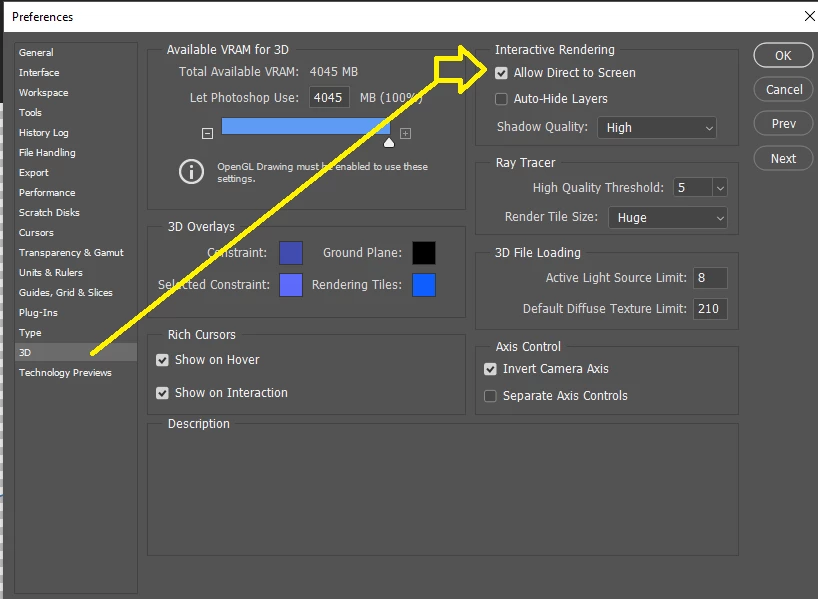The width and height of the screenshot is (818, 599).
Task: Click Active Light Source Limit field
Action: tap(710, 278)
